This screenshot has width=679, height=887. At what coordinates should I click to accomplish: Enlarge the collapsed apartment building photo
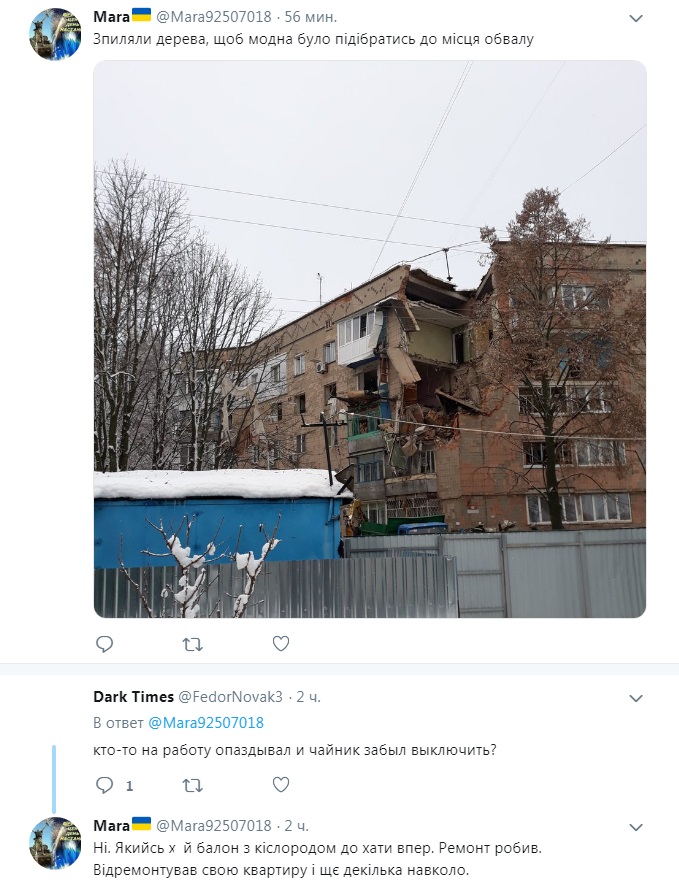pyautogui.click(x=369, y=339)
